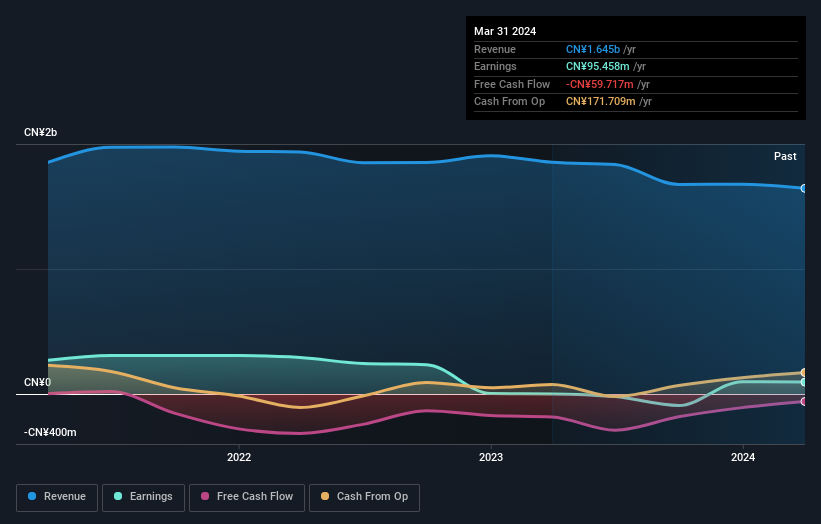Select the Earnings endpoint marker on chart
Image resolution: width=821 pixels, height=524 pixels.
tap(804, 382)
